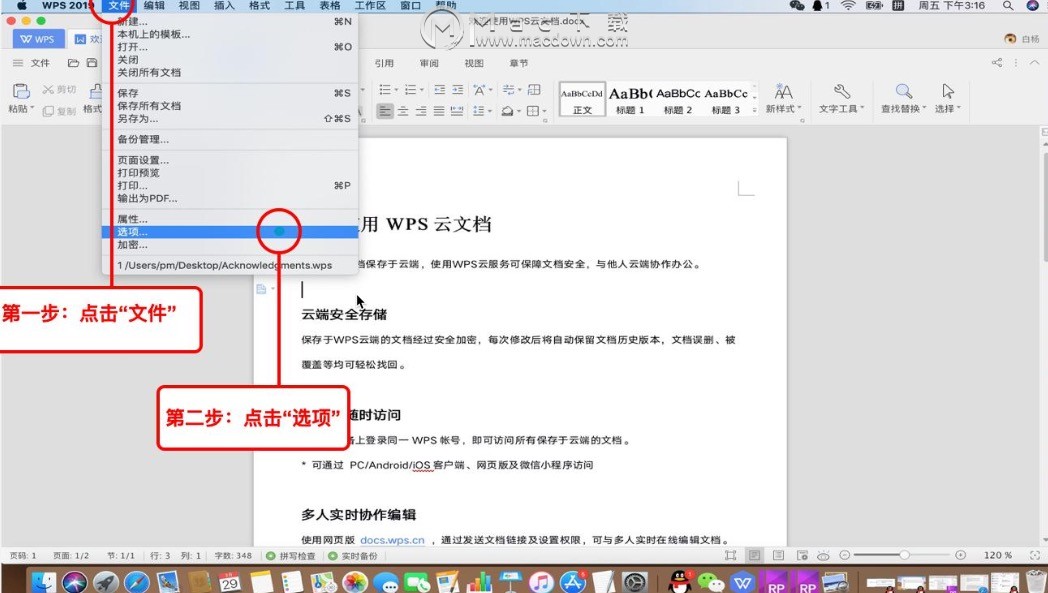Click the 剪切 cut icon
The height and width of the screenshot is (593, 1048).
point(47,90)
